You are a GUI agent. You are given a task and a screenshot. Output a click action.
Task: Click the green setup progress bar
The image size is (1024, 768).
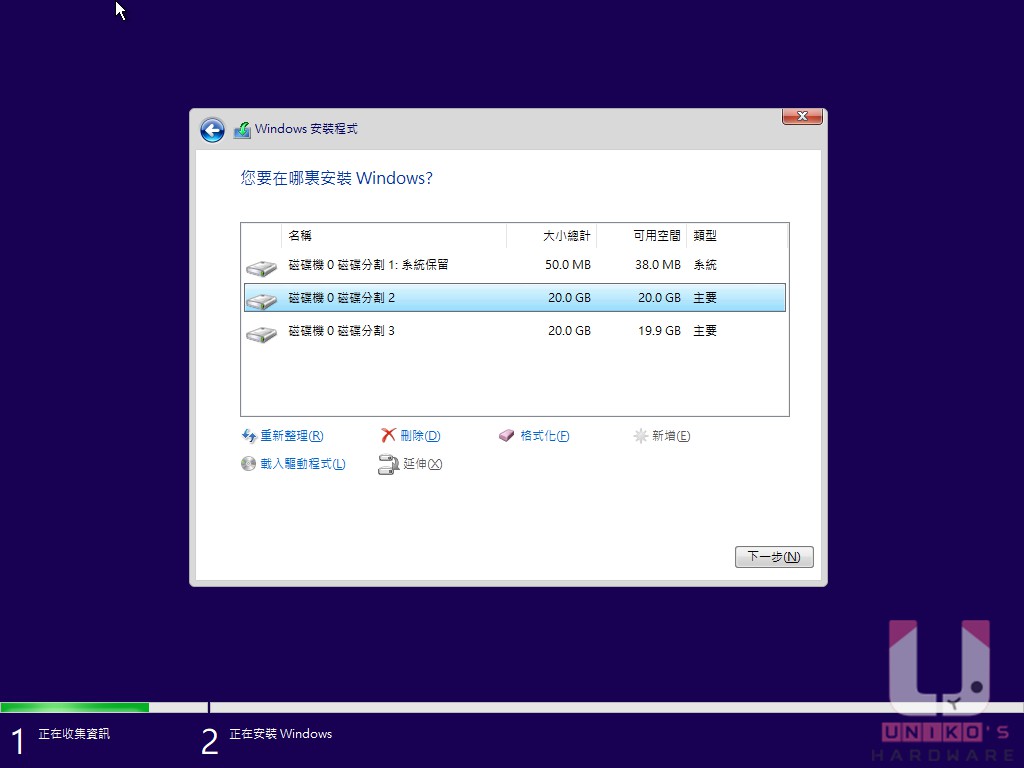(74, 707)
